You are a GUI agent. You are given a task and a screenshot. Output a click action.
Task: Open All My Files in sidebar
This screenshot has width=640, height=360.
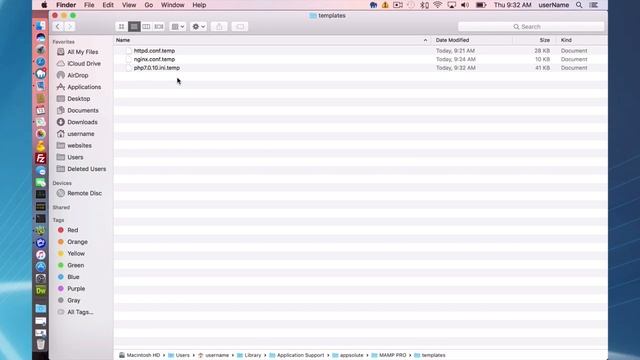pos(82,52)
